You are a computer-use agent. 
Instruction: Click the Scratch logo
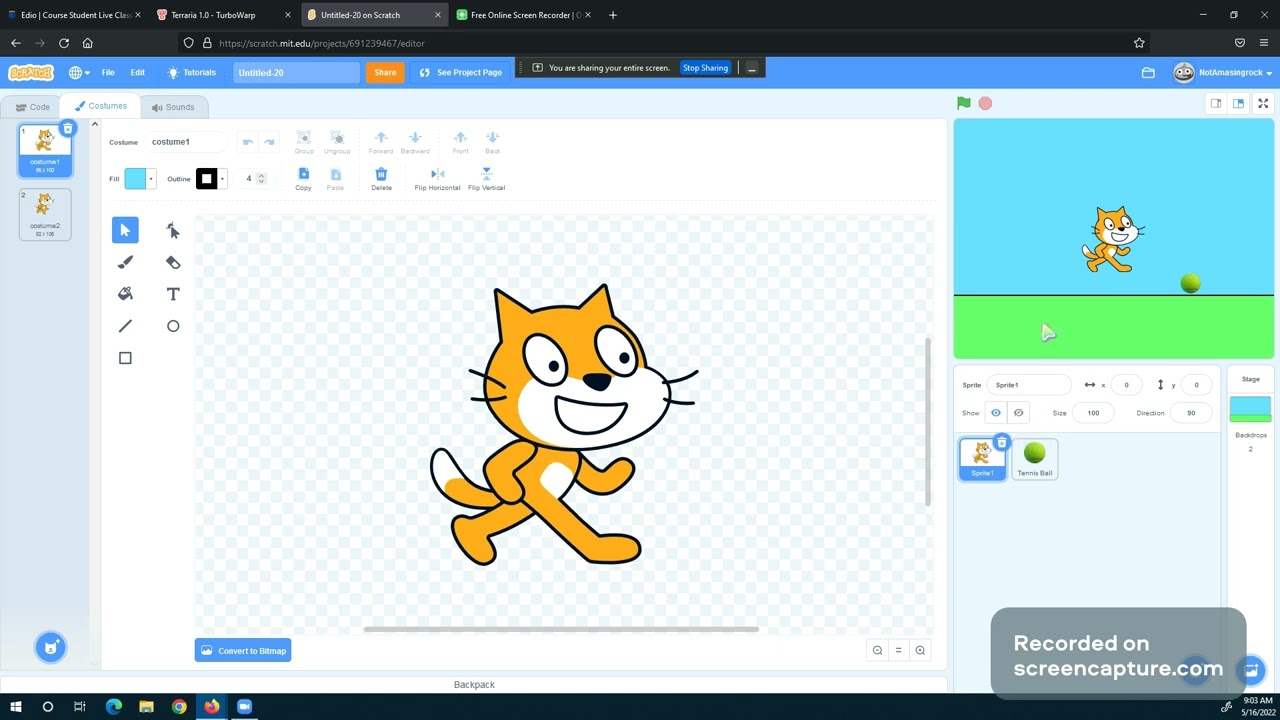click(x=30, y=73)
